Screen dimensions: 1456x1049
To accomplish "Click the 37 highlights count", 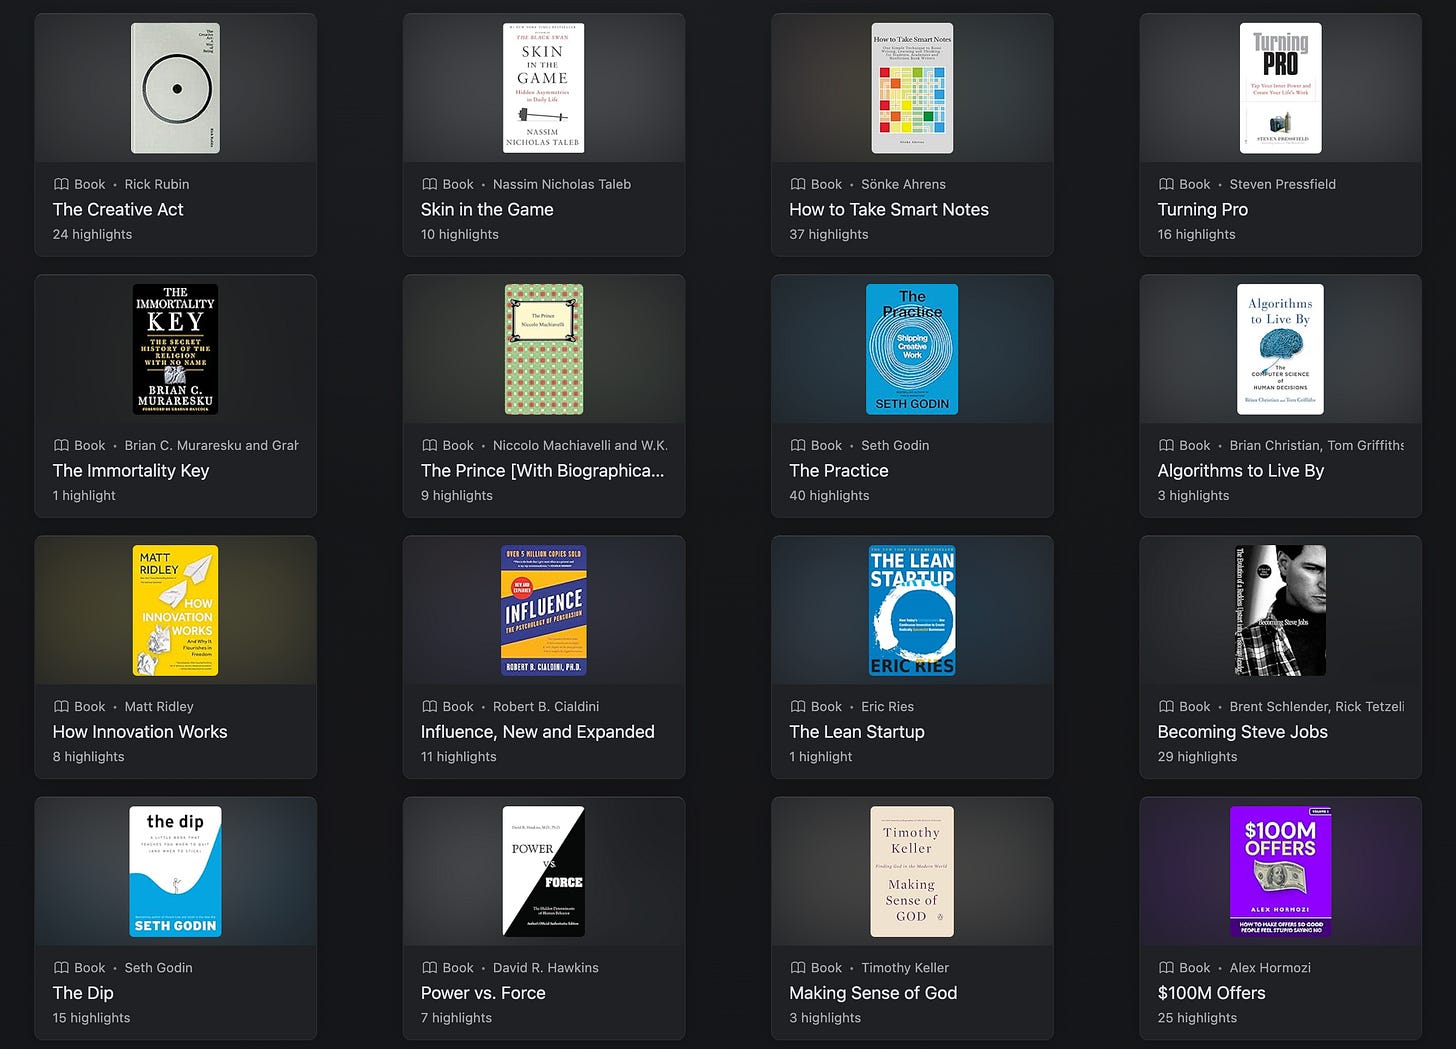I will tap(829, 234).
